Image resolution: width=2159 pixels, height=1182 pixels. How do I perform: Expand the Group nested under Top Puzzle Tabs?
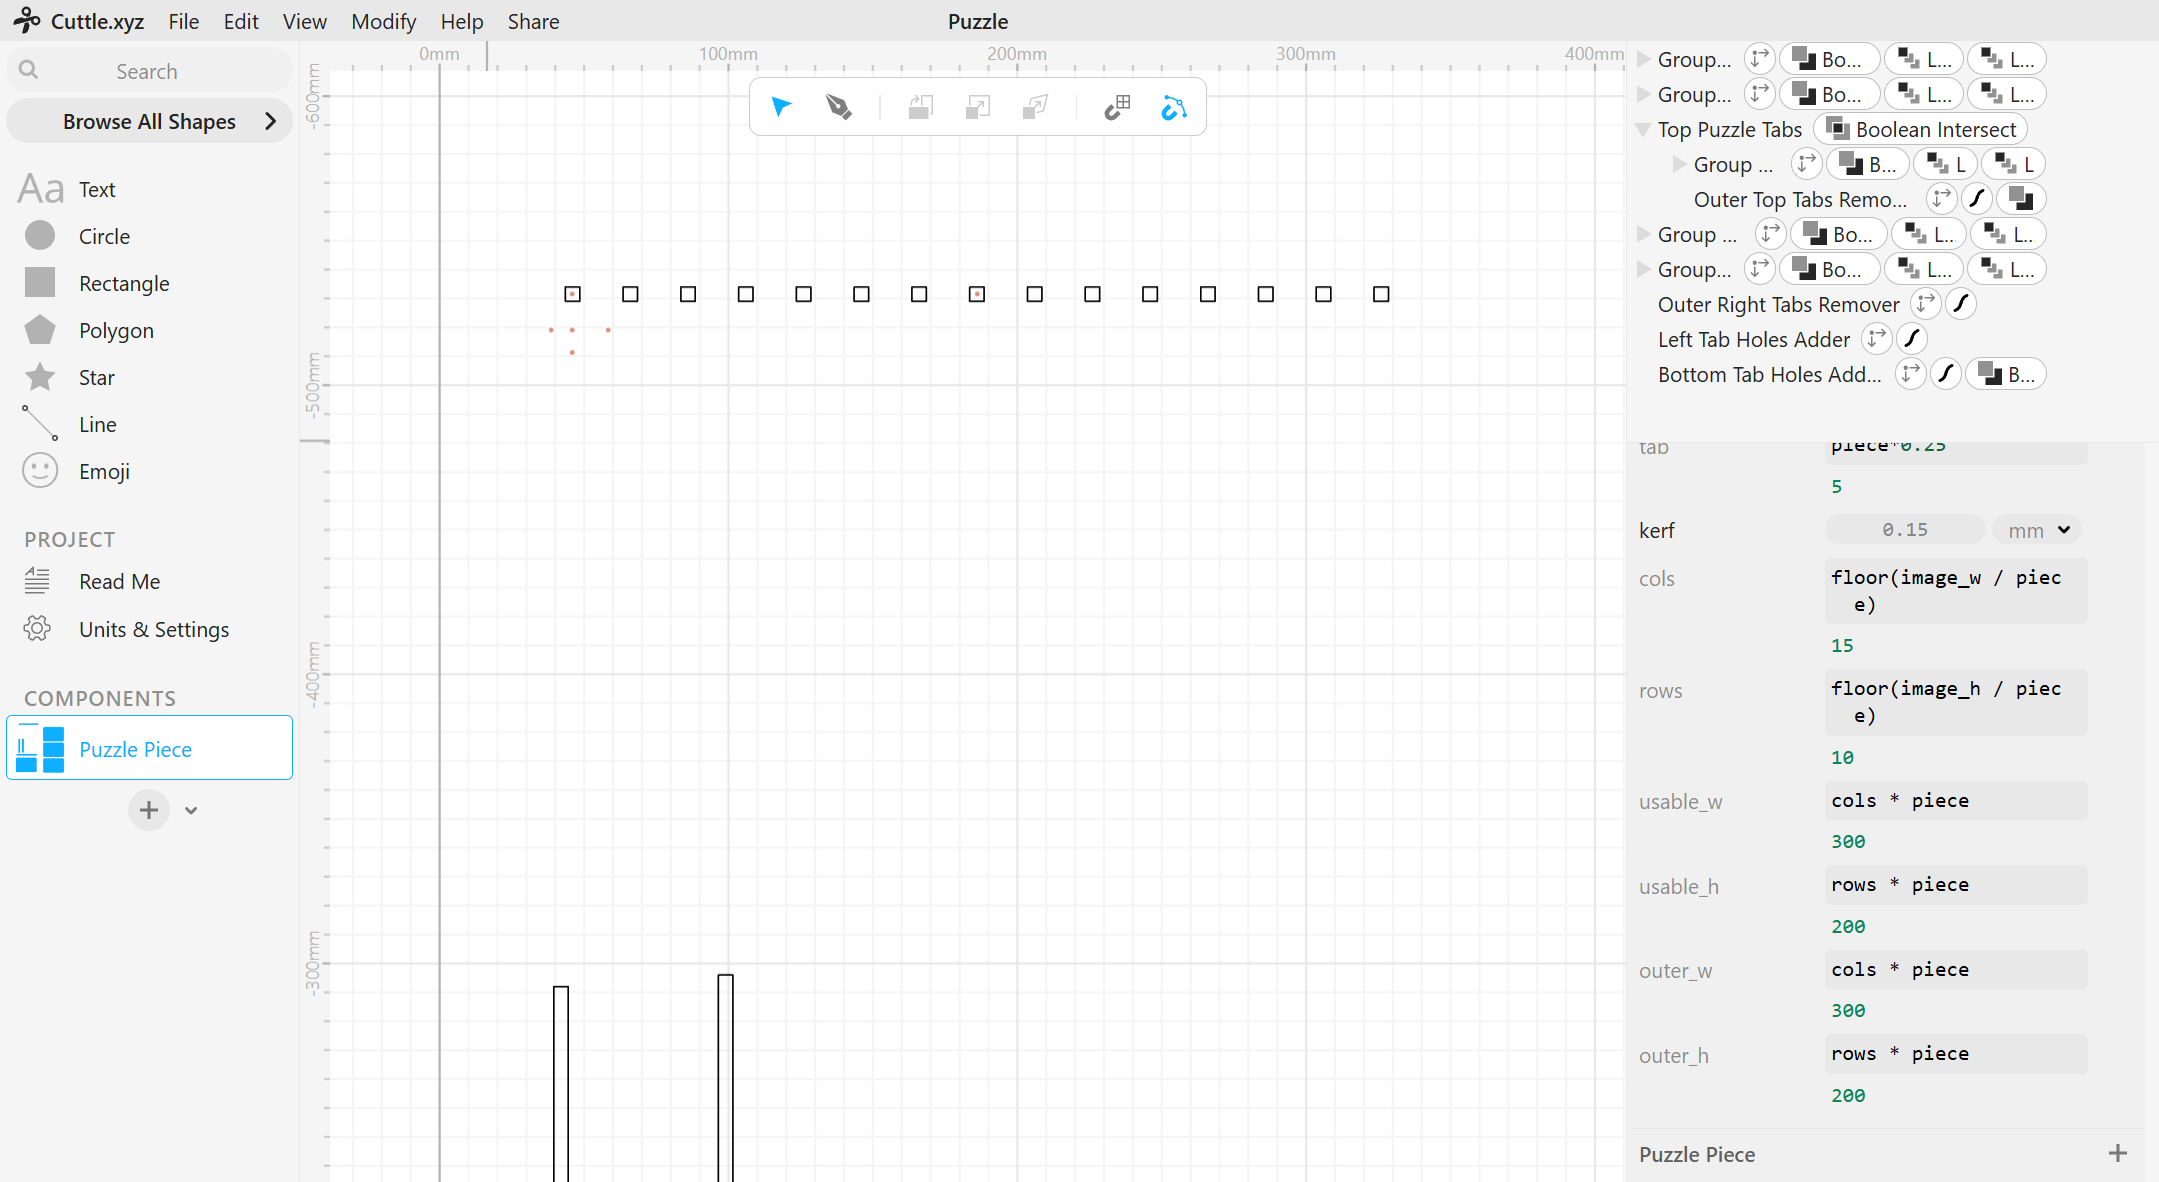click(1679, 164)
